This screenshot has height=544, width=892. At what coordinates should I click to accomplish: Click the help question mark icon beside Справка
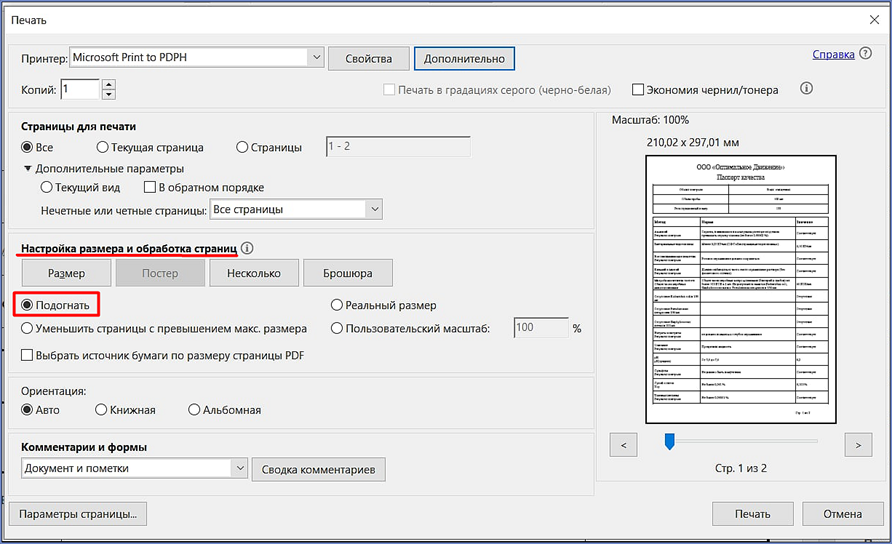tap(865, 53)
